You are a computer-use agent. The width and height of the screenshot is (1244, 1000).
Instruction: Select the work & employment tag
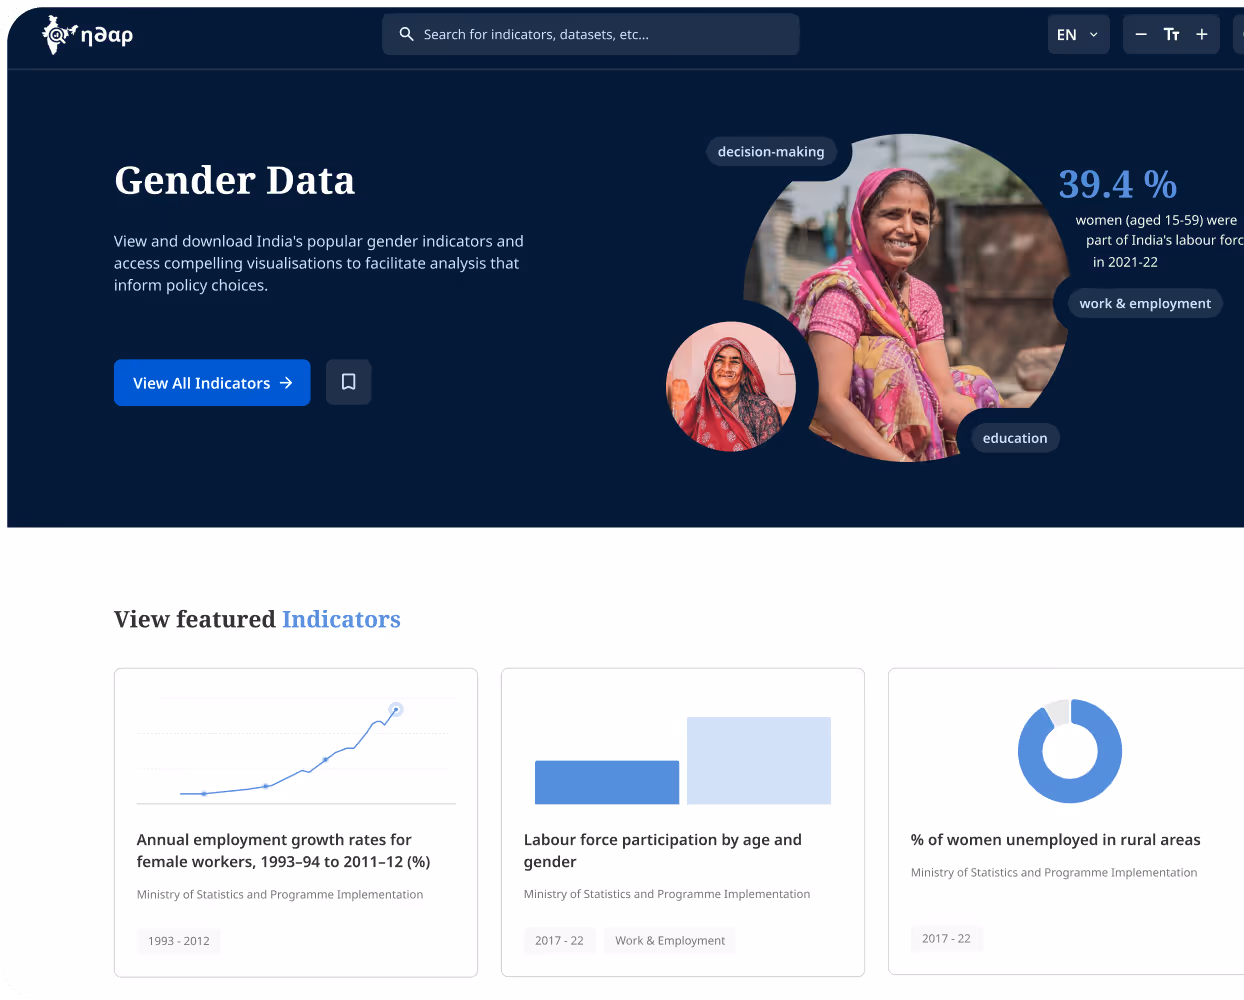click(x=1145, y=303)
